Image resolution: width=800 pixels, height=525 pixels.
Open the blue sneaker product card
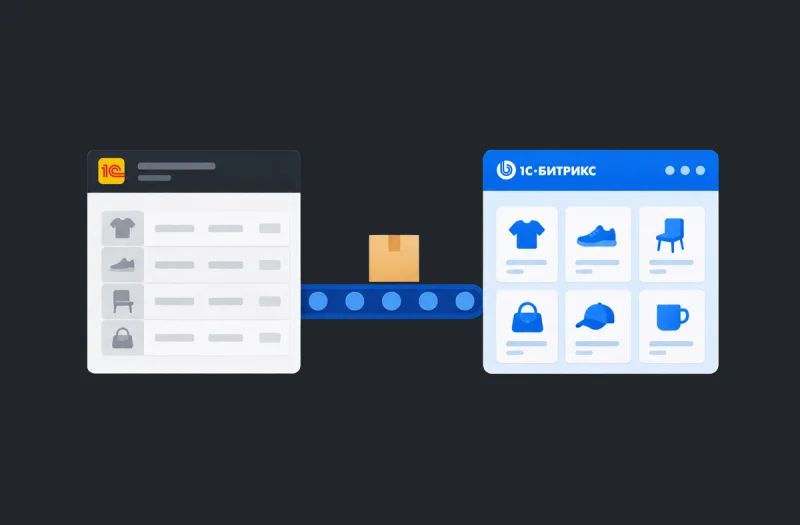click(598, 244)
